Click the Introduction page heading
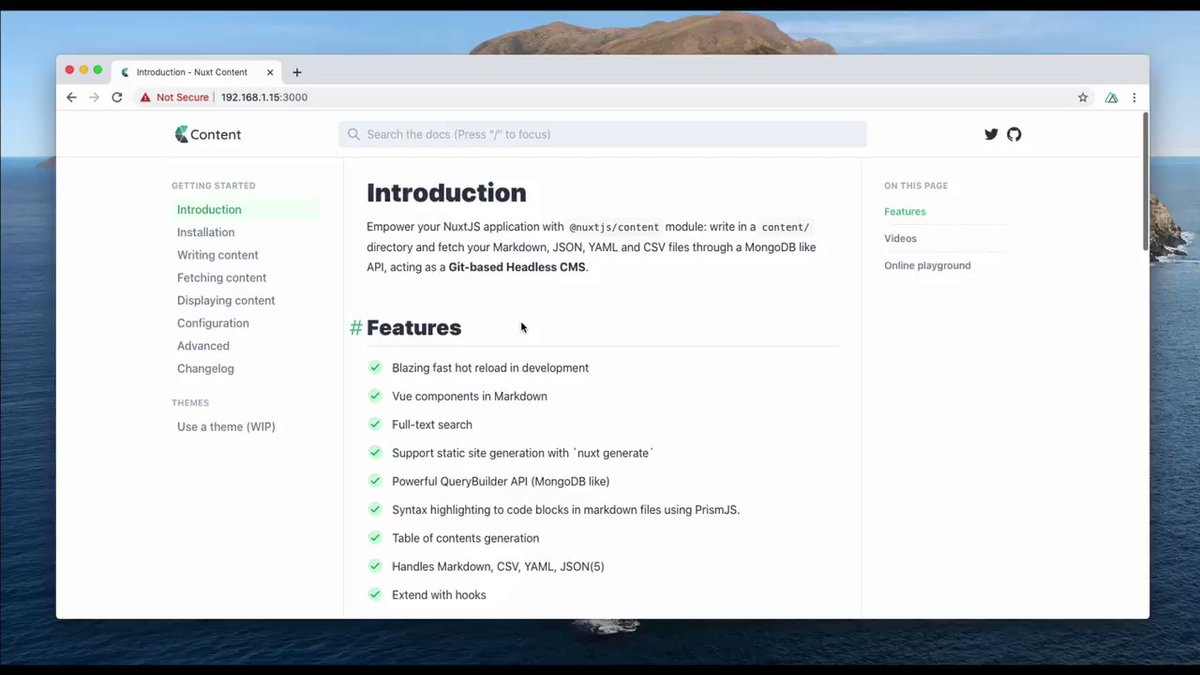This screenshot has height=675, width=1200. tap(446, 193)
